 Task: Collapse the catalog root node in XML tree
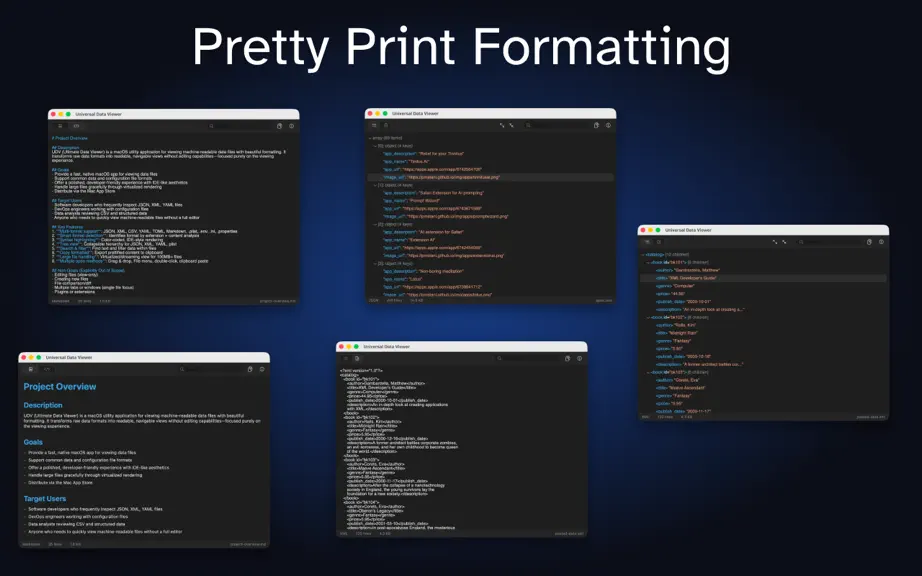pyautogui.click(x=643, y=254)
